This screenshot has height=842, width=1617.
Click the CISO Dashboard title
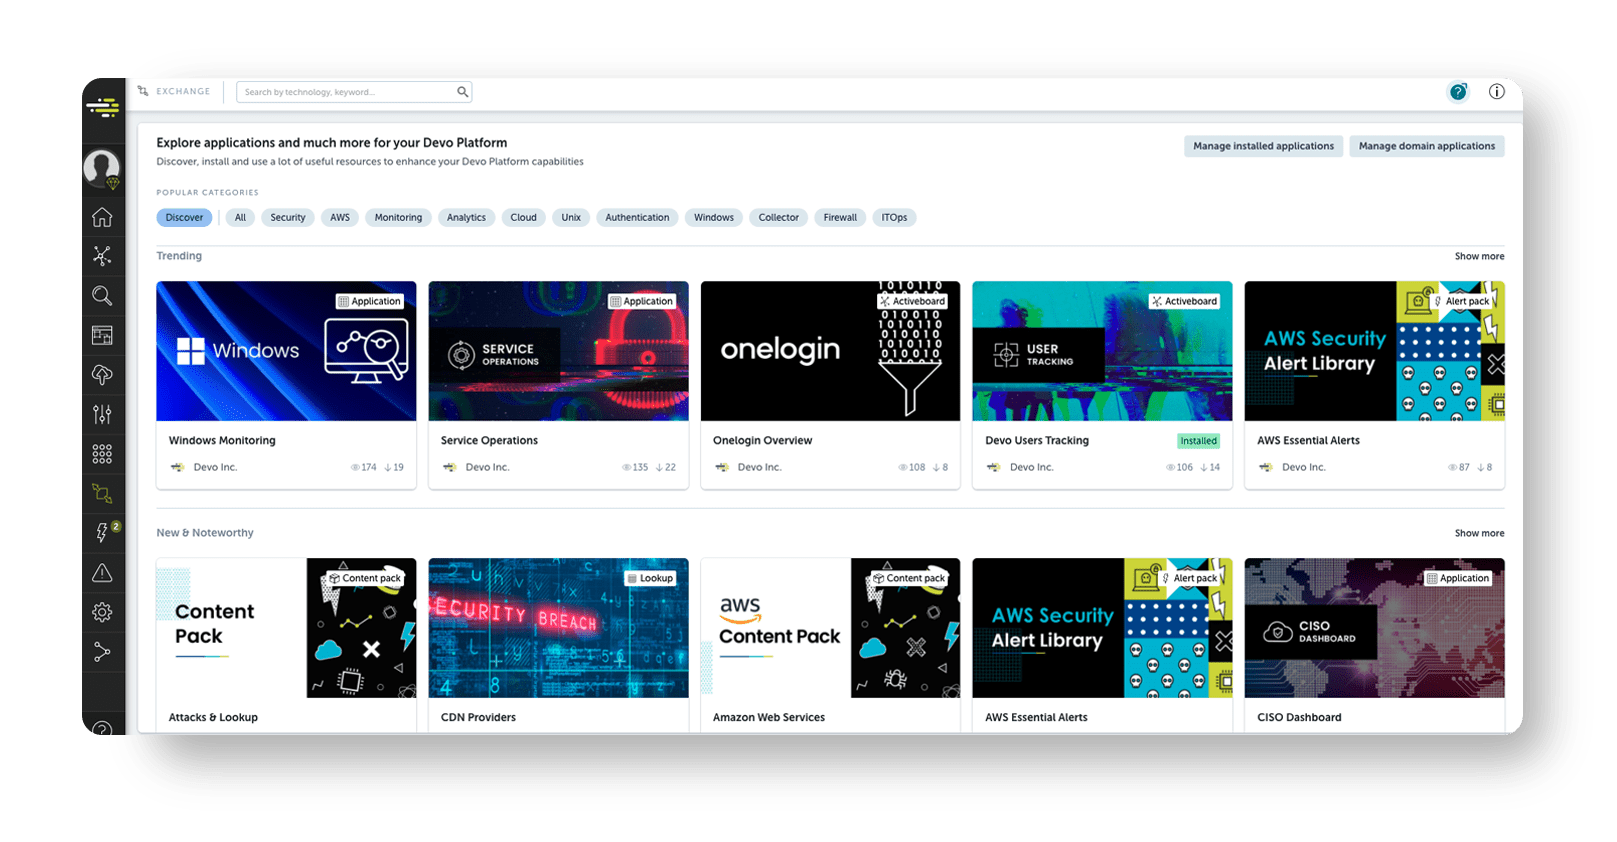tap(1299, 718)
